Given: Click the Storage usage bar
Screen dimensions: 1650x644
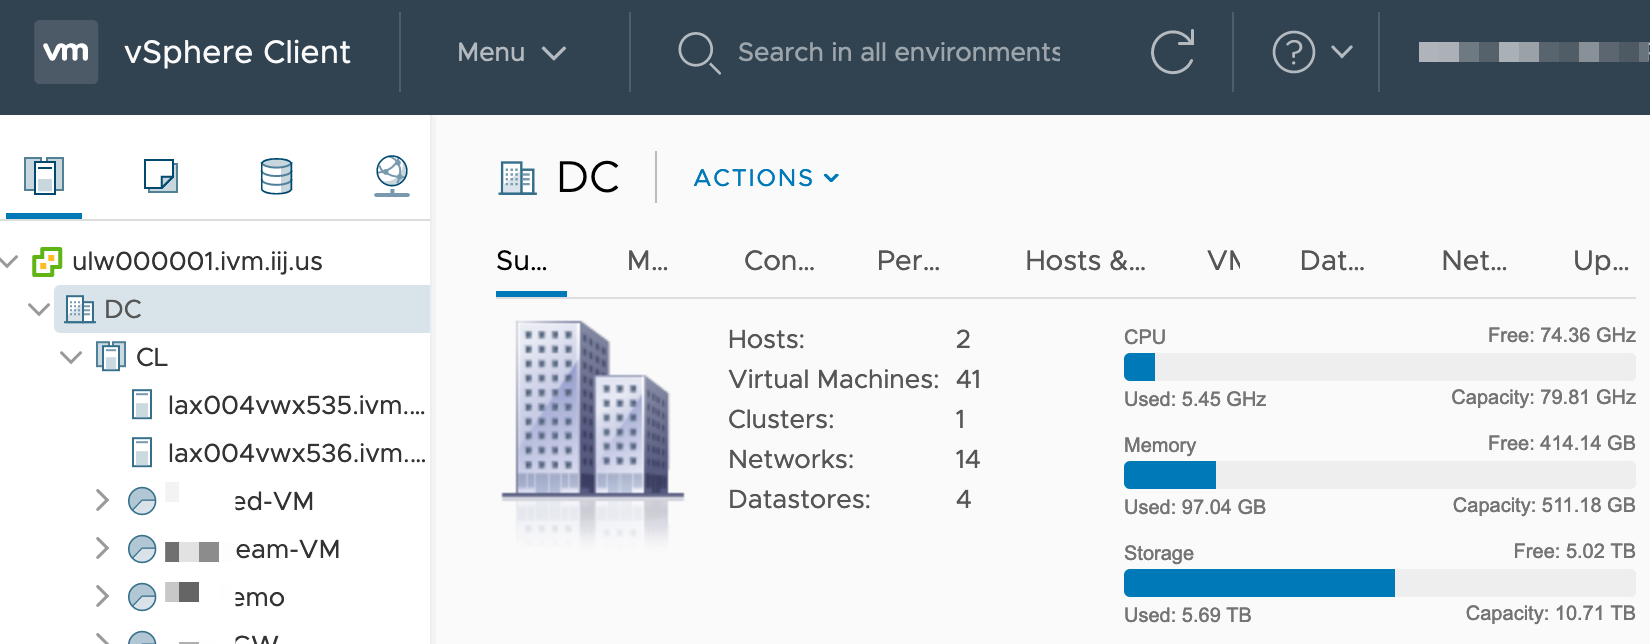Looking at the screenshot, I should tap(1380, 583).
